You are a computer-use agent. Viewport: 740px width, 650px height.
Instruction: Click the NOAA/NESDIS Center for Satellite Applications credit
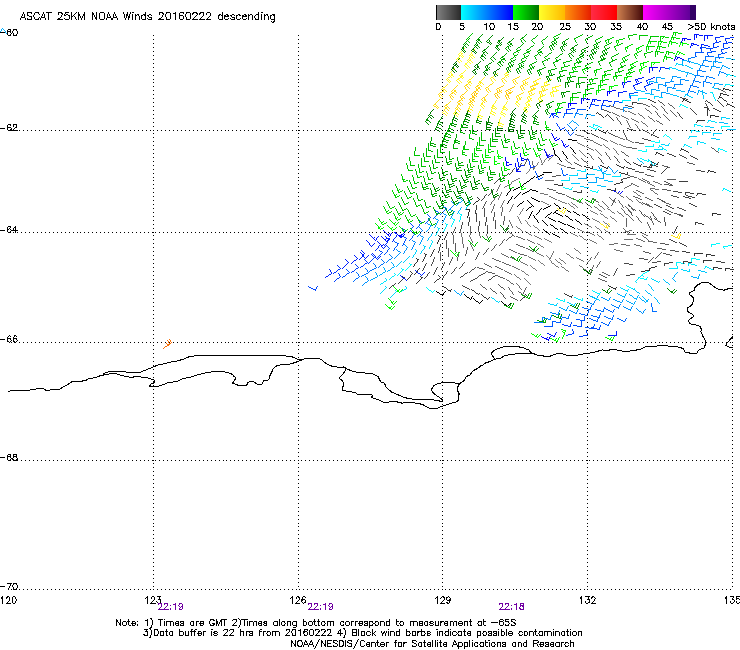[432, 644]
